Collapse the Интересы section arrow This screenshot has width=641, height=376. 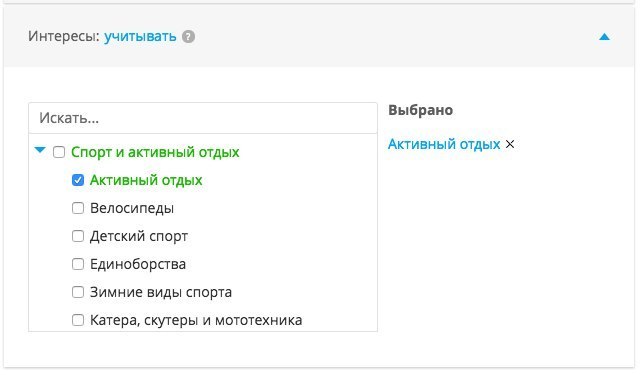[x=604, y=37]
